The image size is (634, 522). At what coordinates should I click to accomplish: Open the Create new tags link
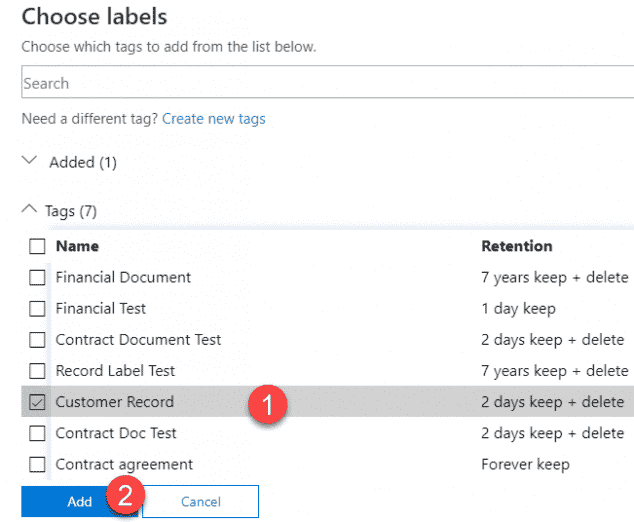pos(213,119)
